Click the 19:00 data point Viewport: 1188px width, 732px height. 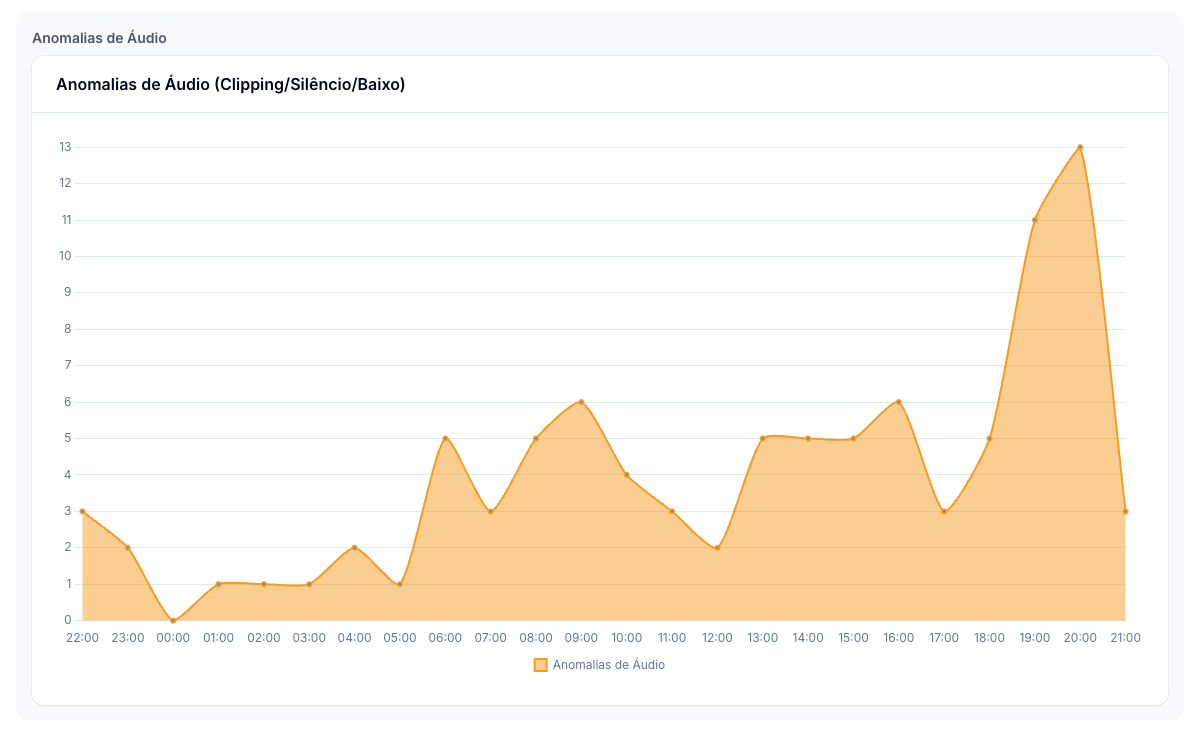pyautogui.click(x=1035, y=220)
